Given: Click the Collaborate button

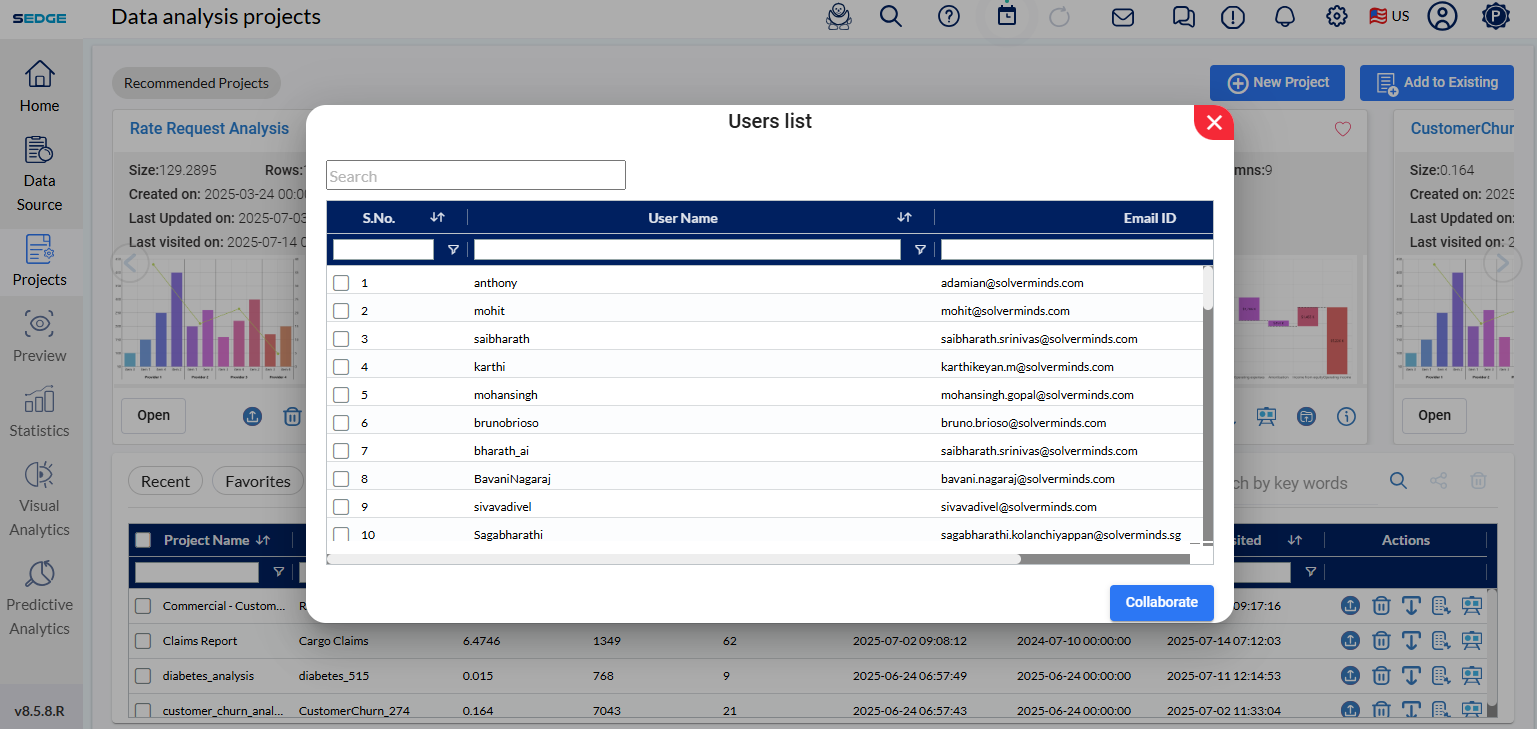Looking at the screenshot, I should click(x=1161, y=603).
